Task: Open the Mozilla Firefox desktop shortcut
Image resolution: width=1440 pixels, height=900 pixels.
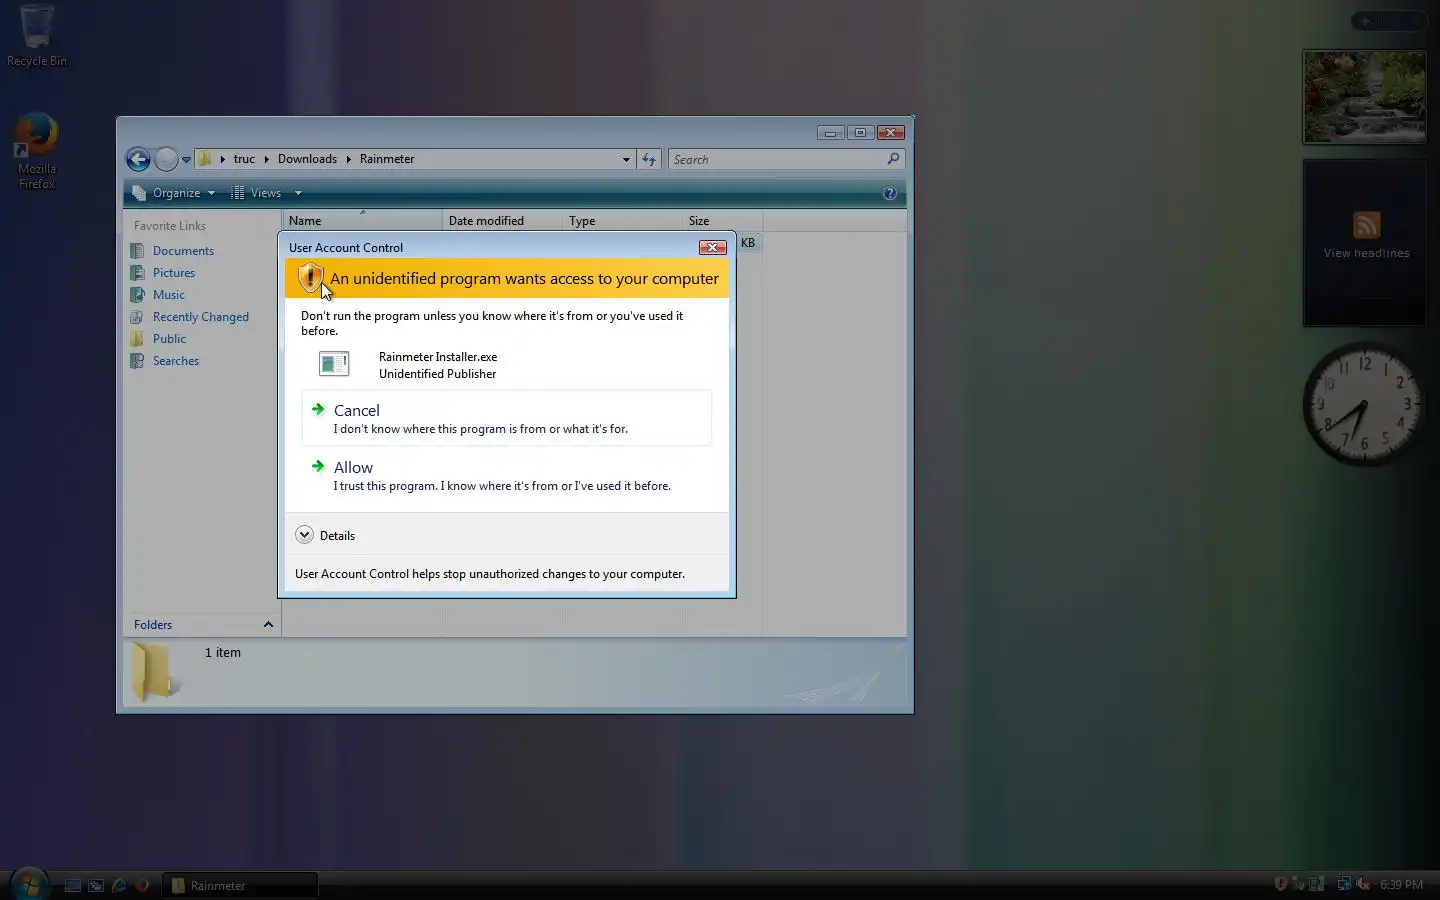Action: tap(37, 151)
